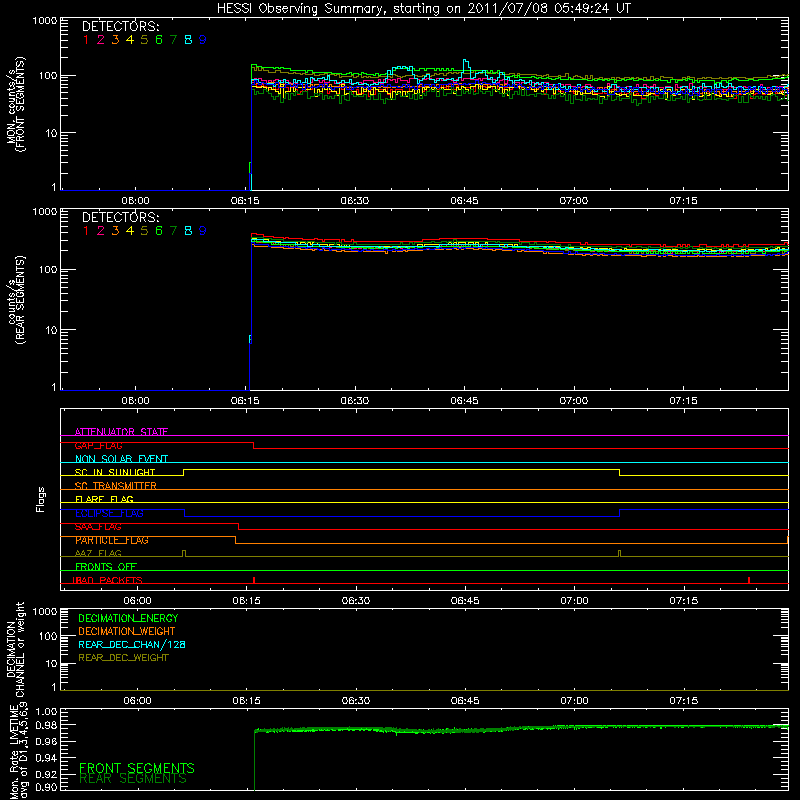Select detector 2 legend number in front segments panel
This screenshot has width=800, height=800.
[101, 40]
